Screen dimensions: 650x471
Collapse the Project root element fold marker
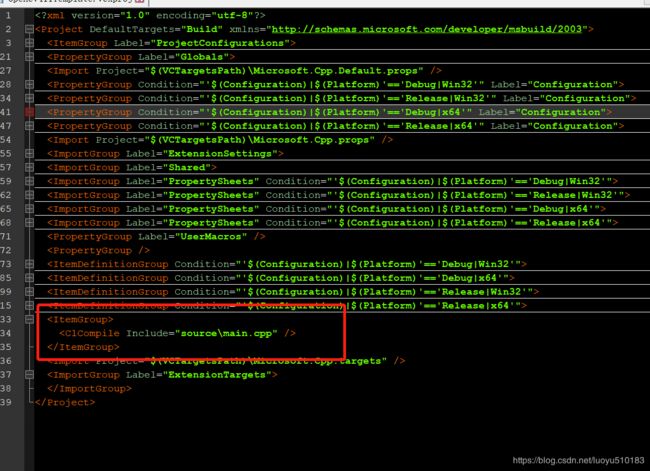[x=29, y=29]
